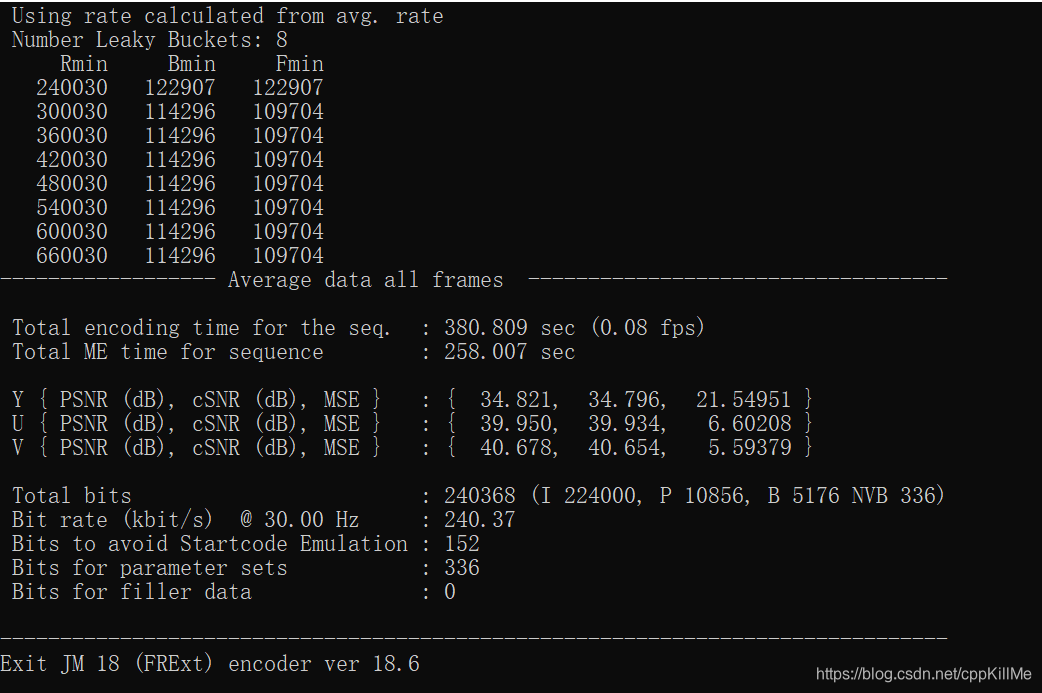Click the 'Average data all frames' heading
Viewport: 1042px width, 693px height.
pyautogui.click(x=365, y=280)
